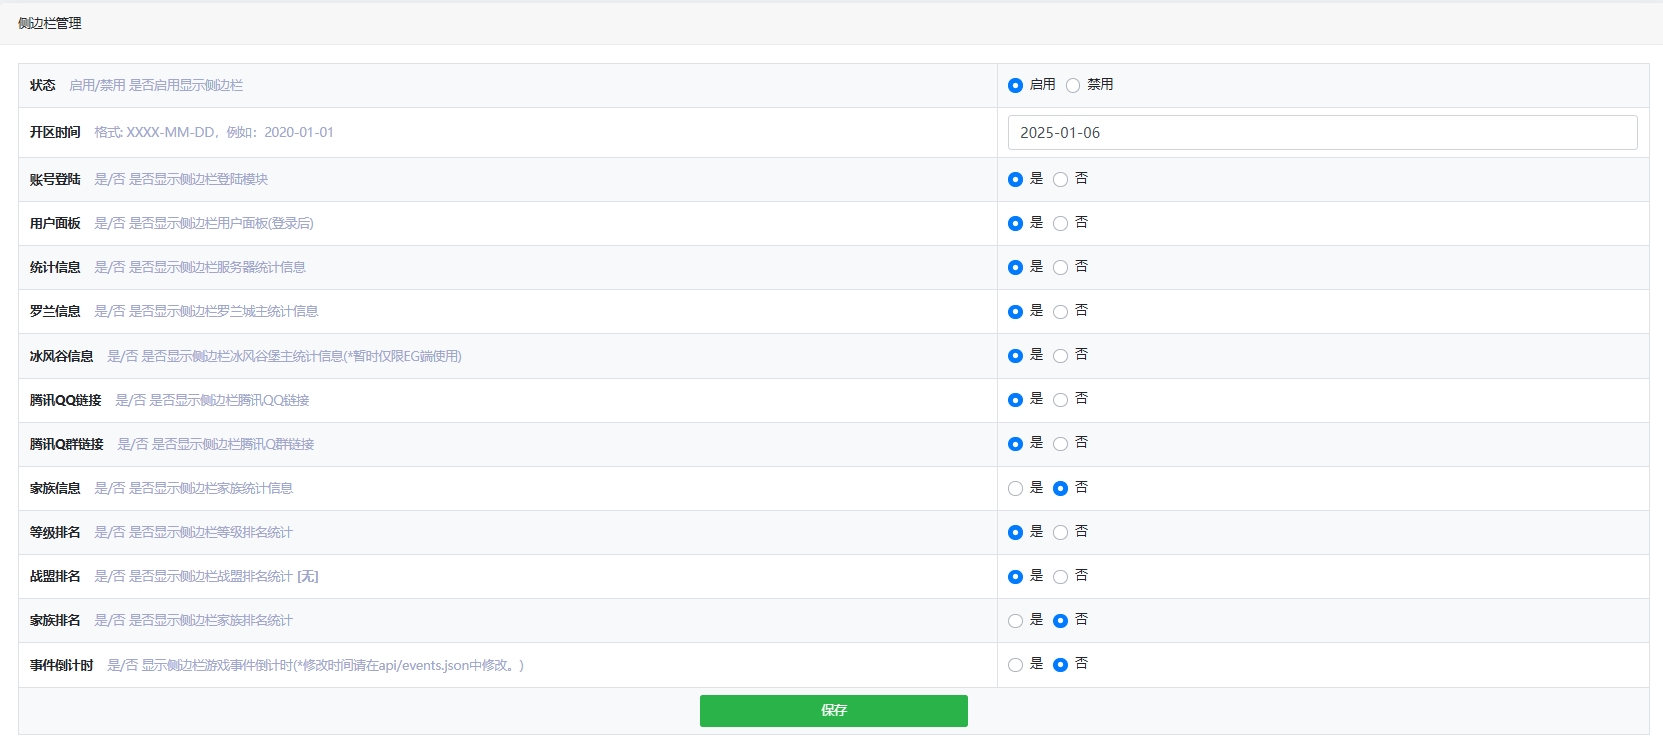1663x746 pixels.
Task: Click the 侧边栏管理 panel header
Action: [x=50, y=23]
